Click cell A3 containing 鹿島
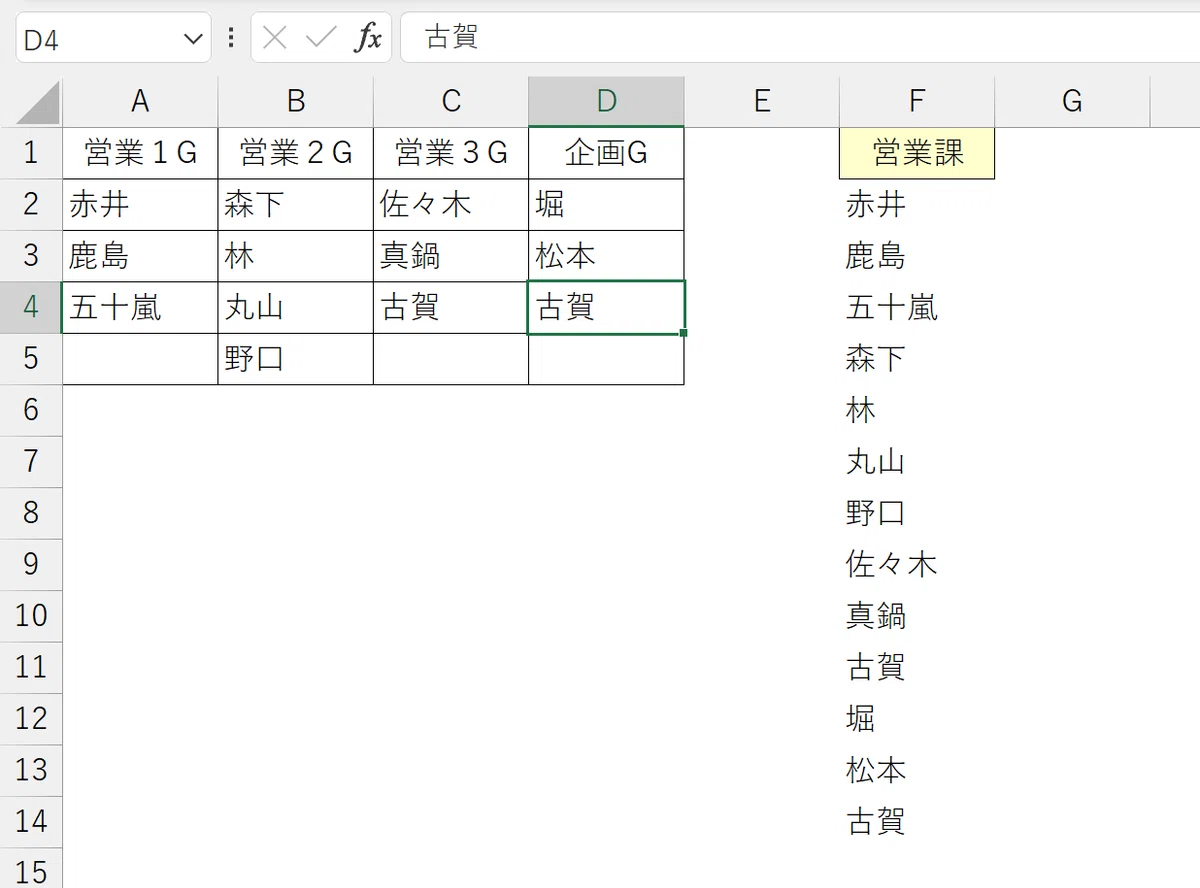The image size is (1200, 888). pos(140,256)
